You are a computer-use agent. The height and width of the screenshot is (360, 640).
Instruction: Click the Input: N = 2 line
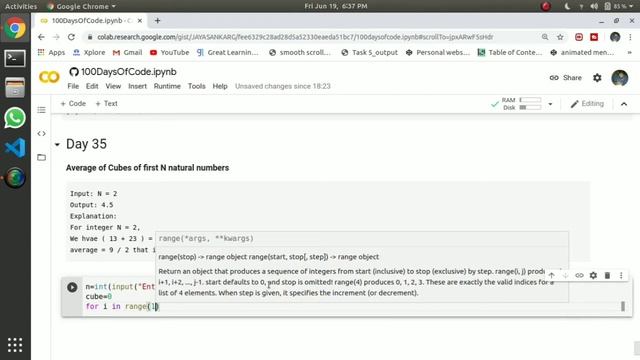93,193
